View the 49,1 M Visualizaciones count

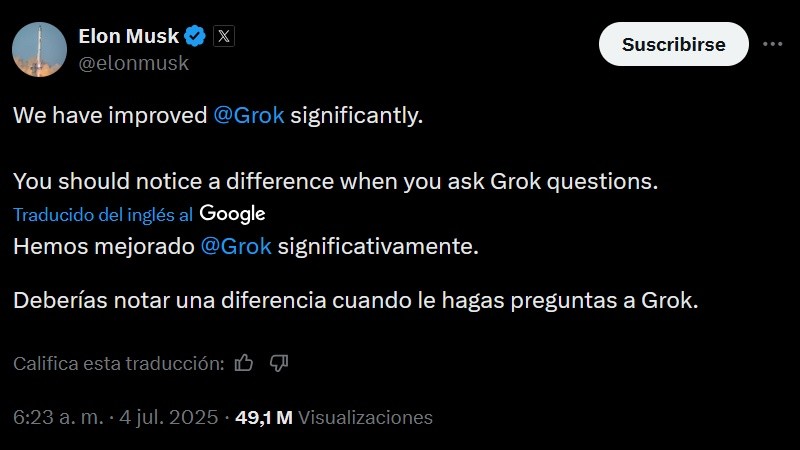[x=333, y=417]
